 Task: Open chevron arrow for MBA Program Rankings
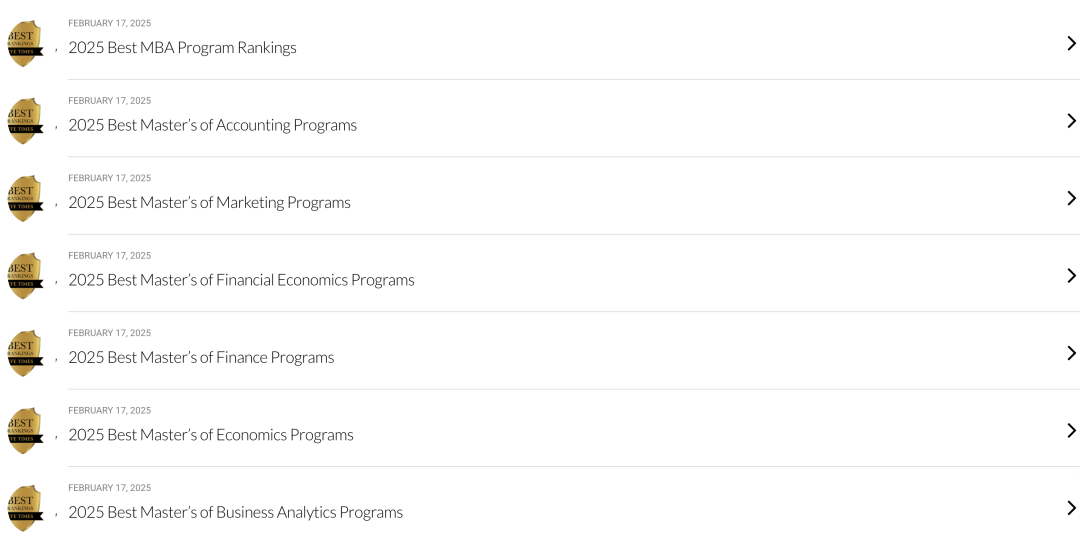1071,43
